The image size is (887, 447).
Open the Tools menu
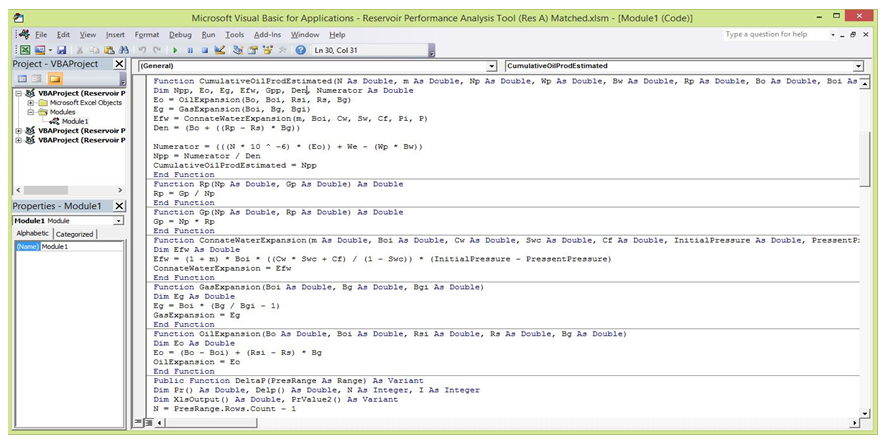[x=235, y=35]
